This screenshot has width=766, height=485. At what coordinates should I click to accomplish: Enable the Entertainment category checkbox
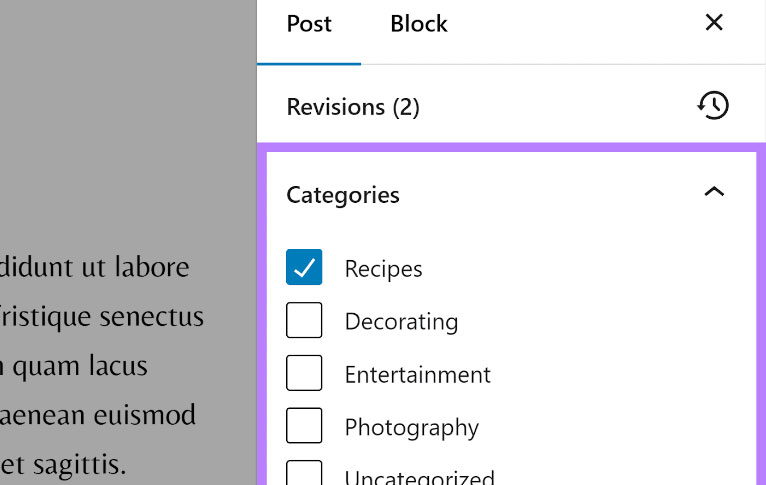click(304, 374)
